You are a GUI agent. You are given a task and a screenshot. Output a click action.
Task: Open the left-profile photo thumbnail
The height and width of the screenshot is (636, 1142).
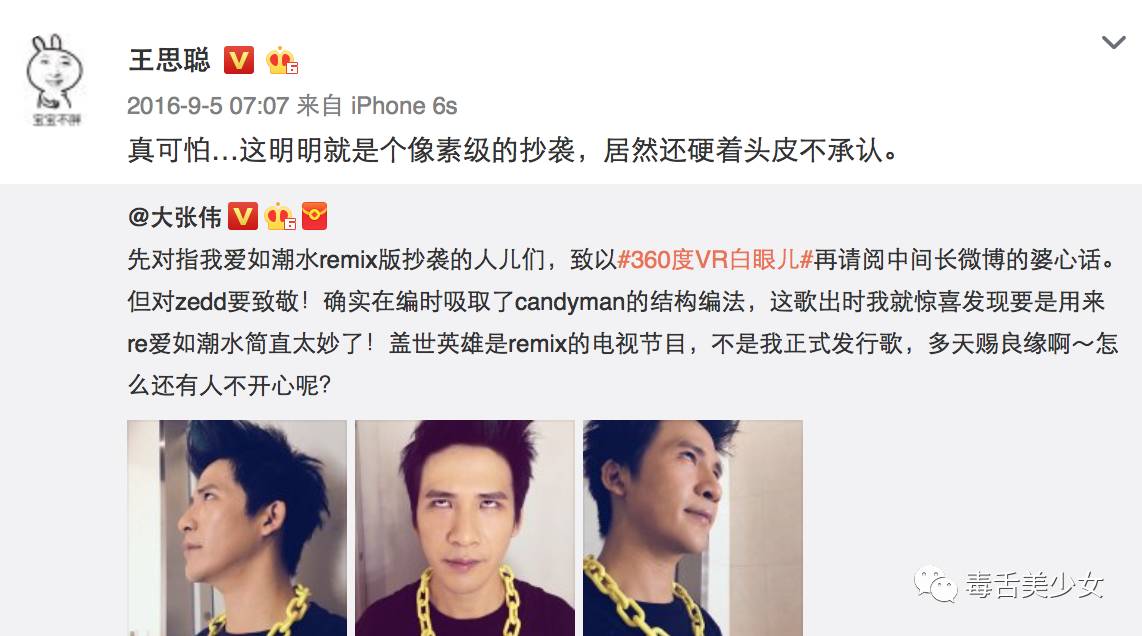tap(237, 527)
